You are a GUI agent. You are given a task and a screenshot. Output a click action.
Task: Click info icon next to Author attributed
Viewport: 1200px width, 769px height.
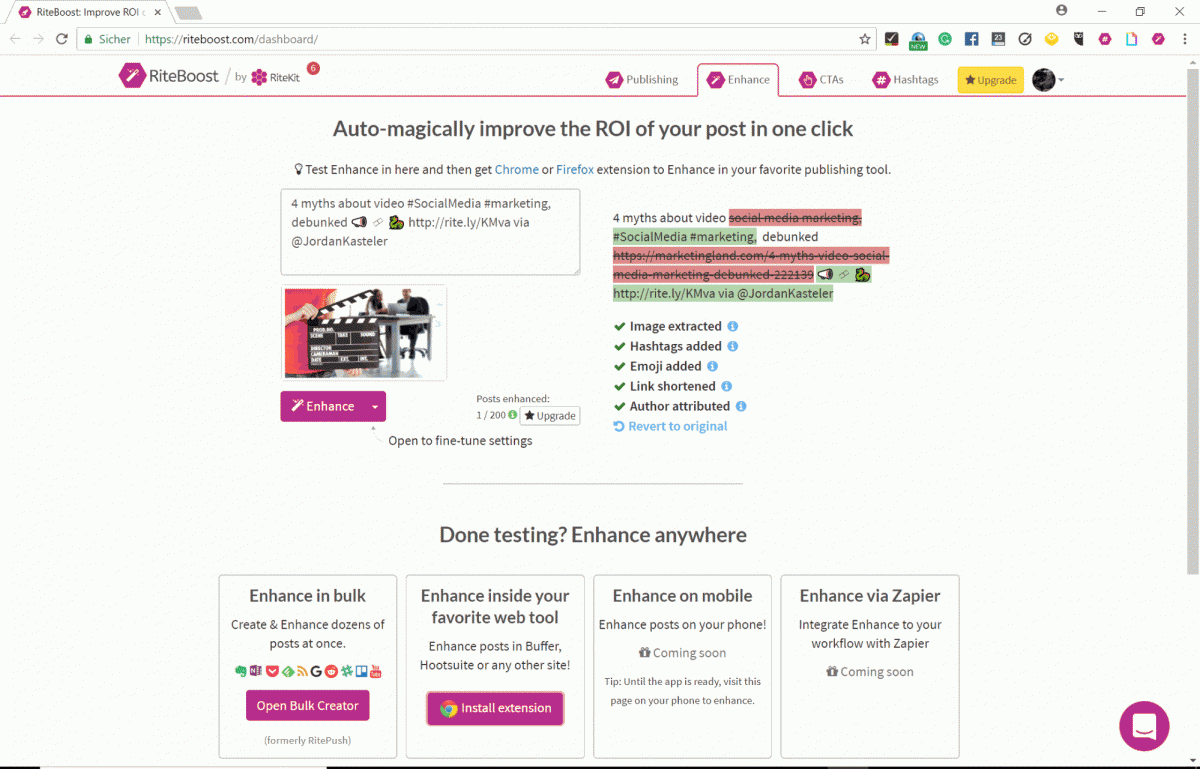coord(741,406)
